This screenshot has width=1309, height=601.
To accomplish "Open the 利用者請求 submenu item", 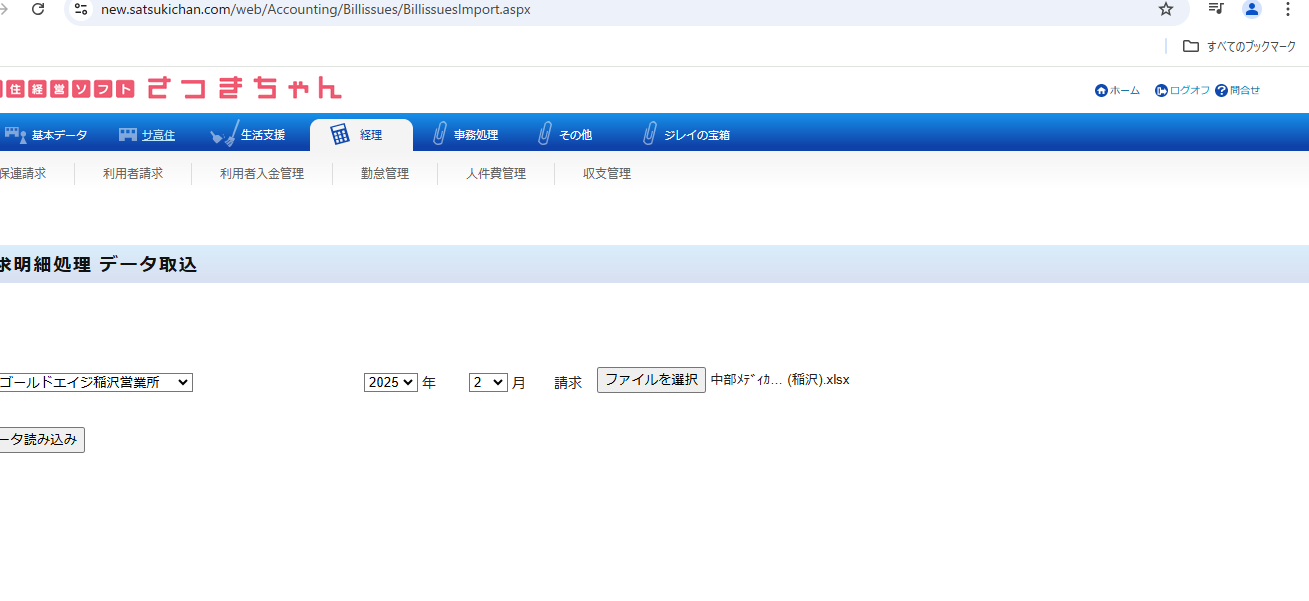I will point(133,173).
